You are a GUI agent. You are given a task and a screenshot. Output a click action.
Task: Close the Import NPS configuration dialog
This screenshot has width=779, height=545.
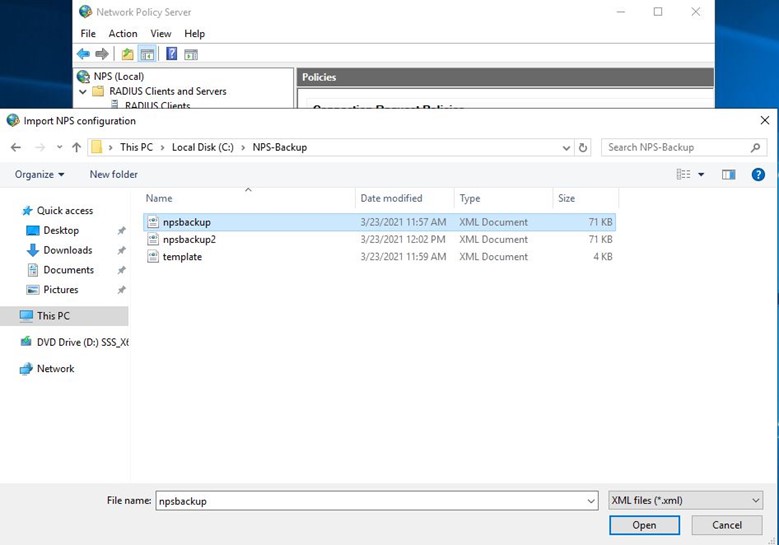point(765,120)
